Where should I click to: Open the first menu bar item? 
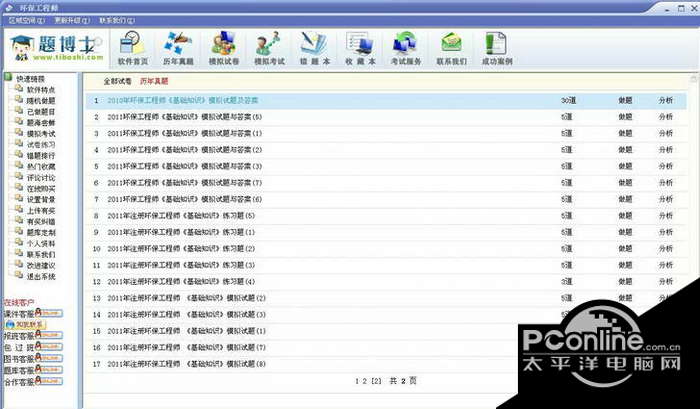pos(27,20)
